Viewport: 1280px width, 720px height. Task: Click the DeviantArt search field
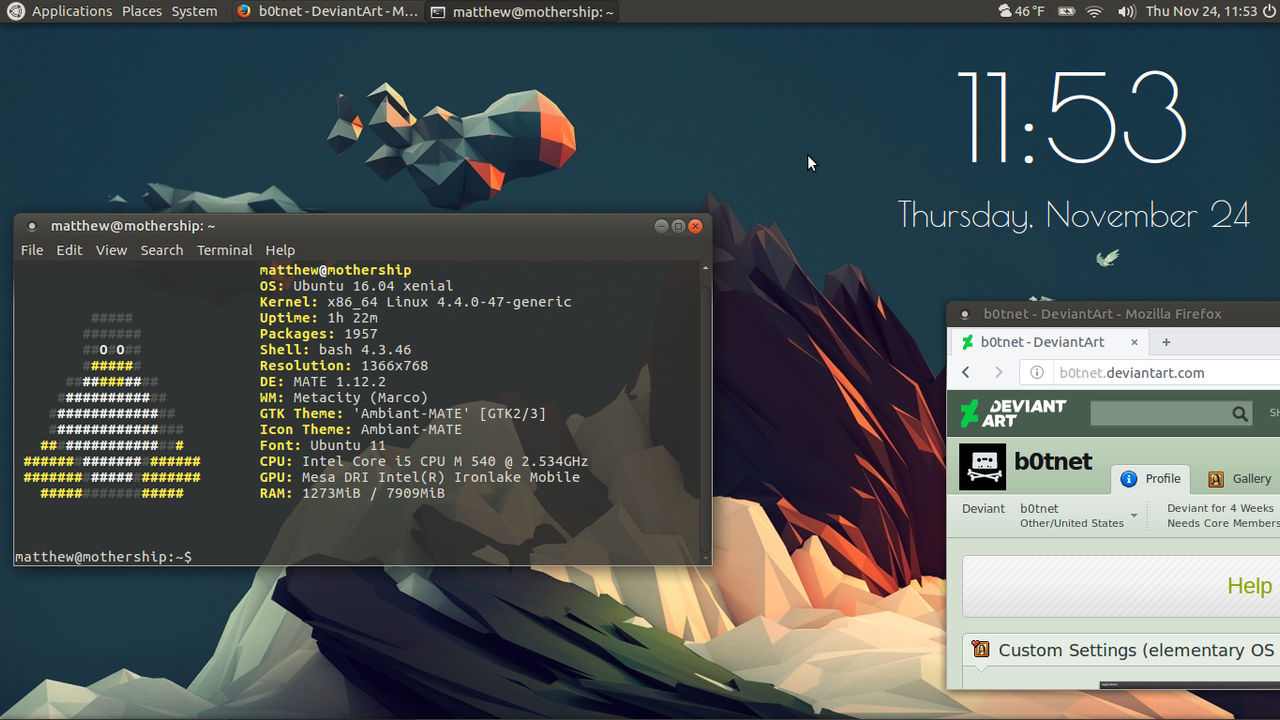[x=1160, y=413]
